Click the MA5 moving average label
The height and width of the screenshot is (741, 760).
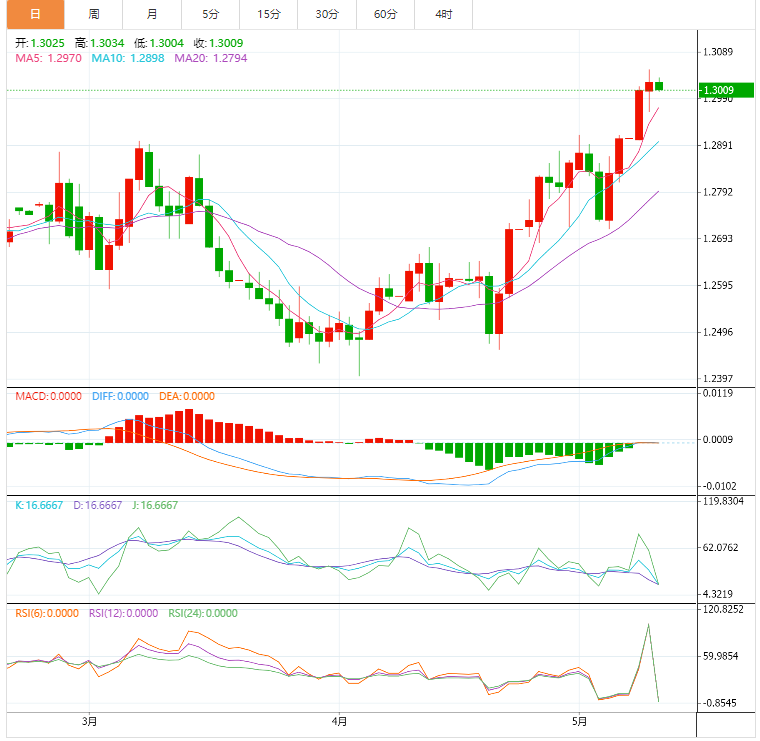pyautogui.click(x=48, y=59)
